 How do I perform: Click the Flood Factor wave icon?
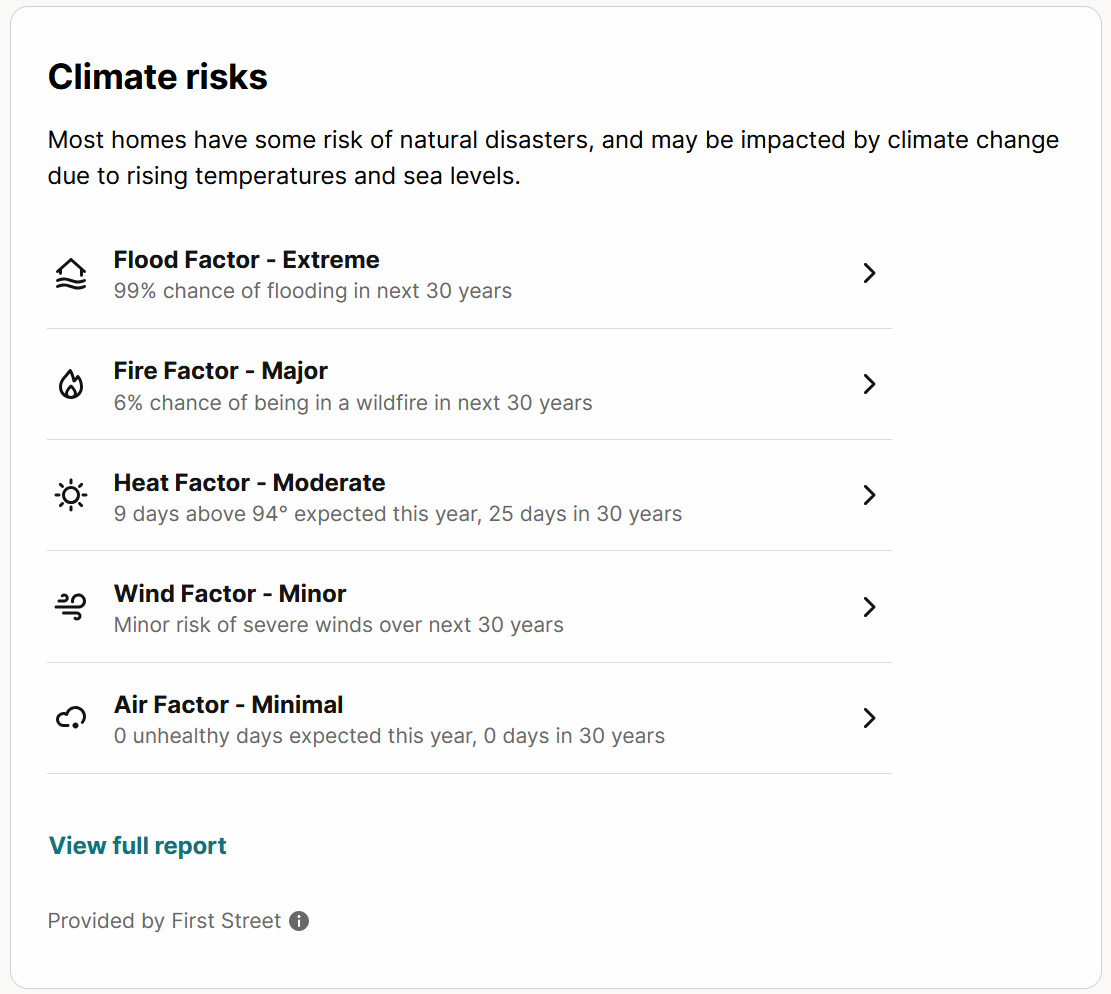[x=70, y=273]
